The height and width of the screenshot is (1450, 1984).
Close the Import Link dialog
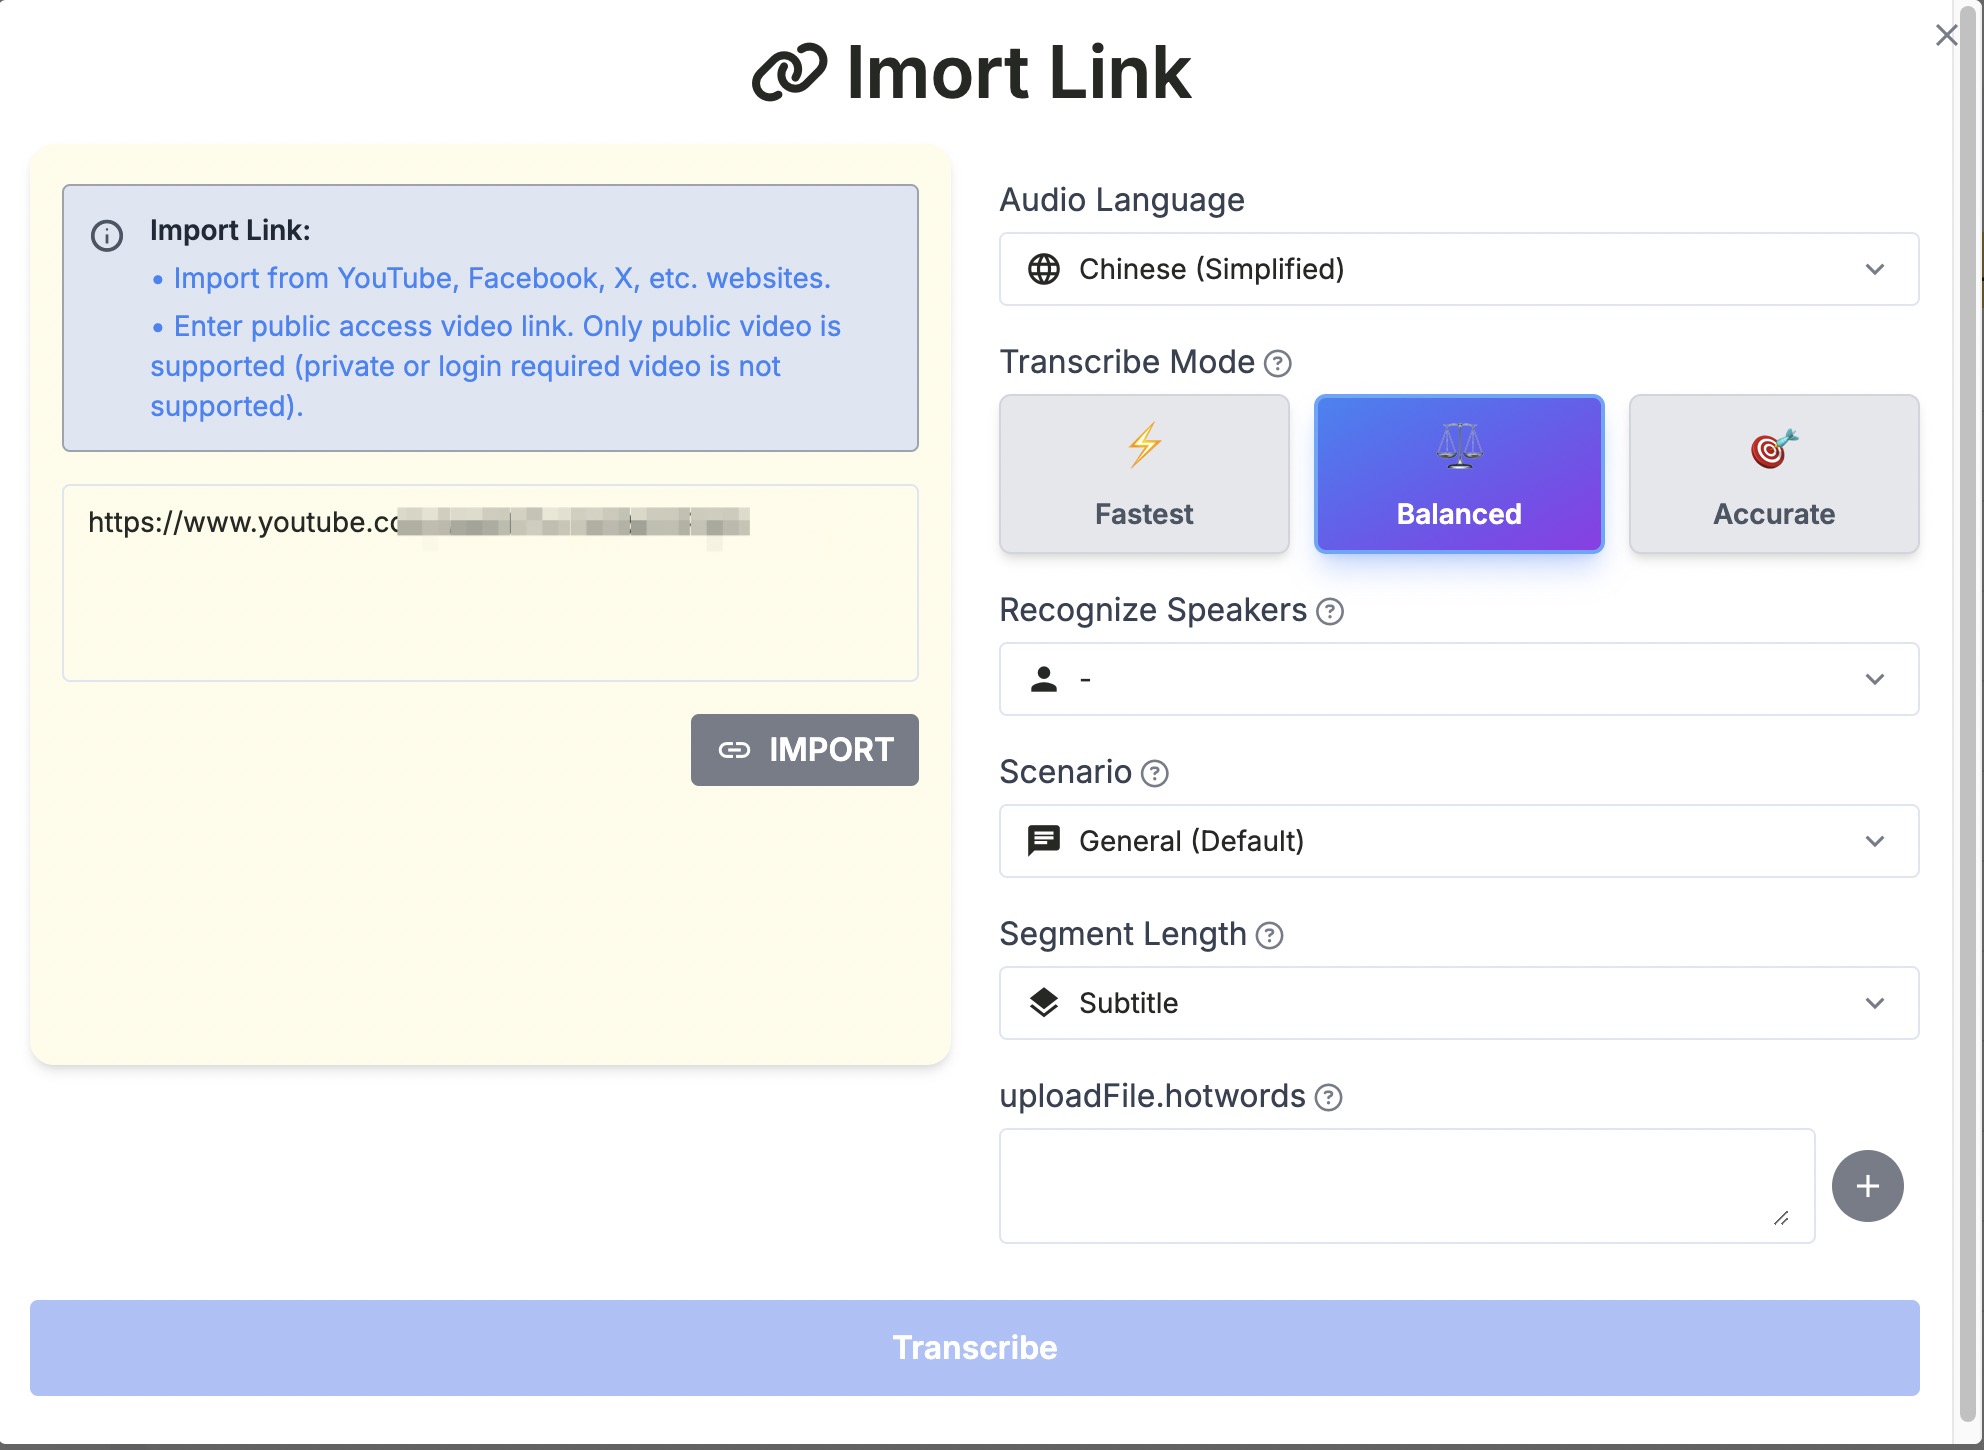[1946, 36]
